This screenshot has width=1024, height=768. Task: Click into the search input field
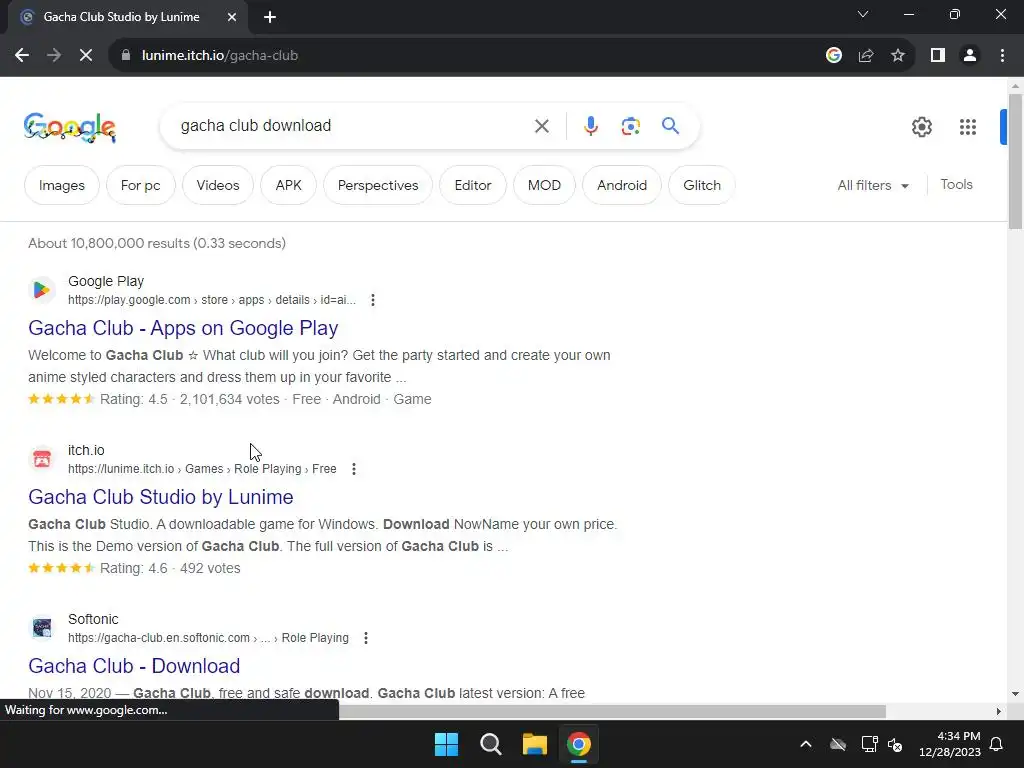point(353,125)
